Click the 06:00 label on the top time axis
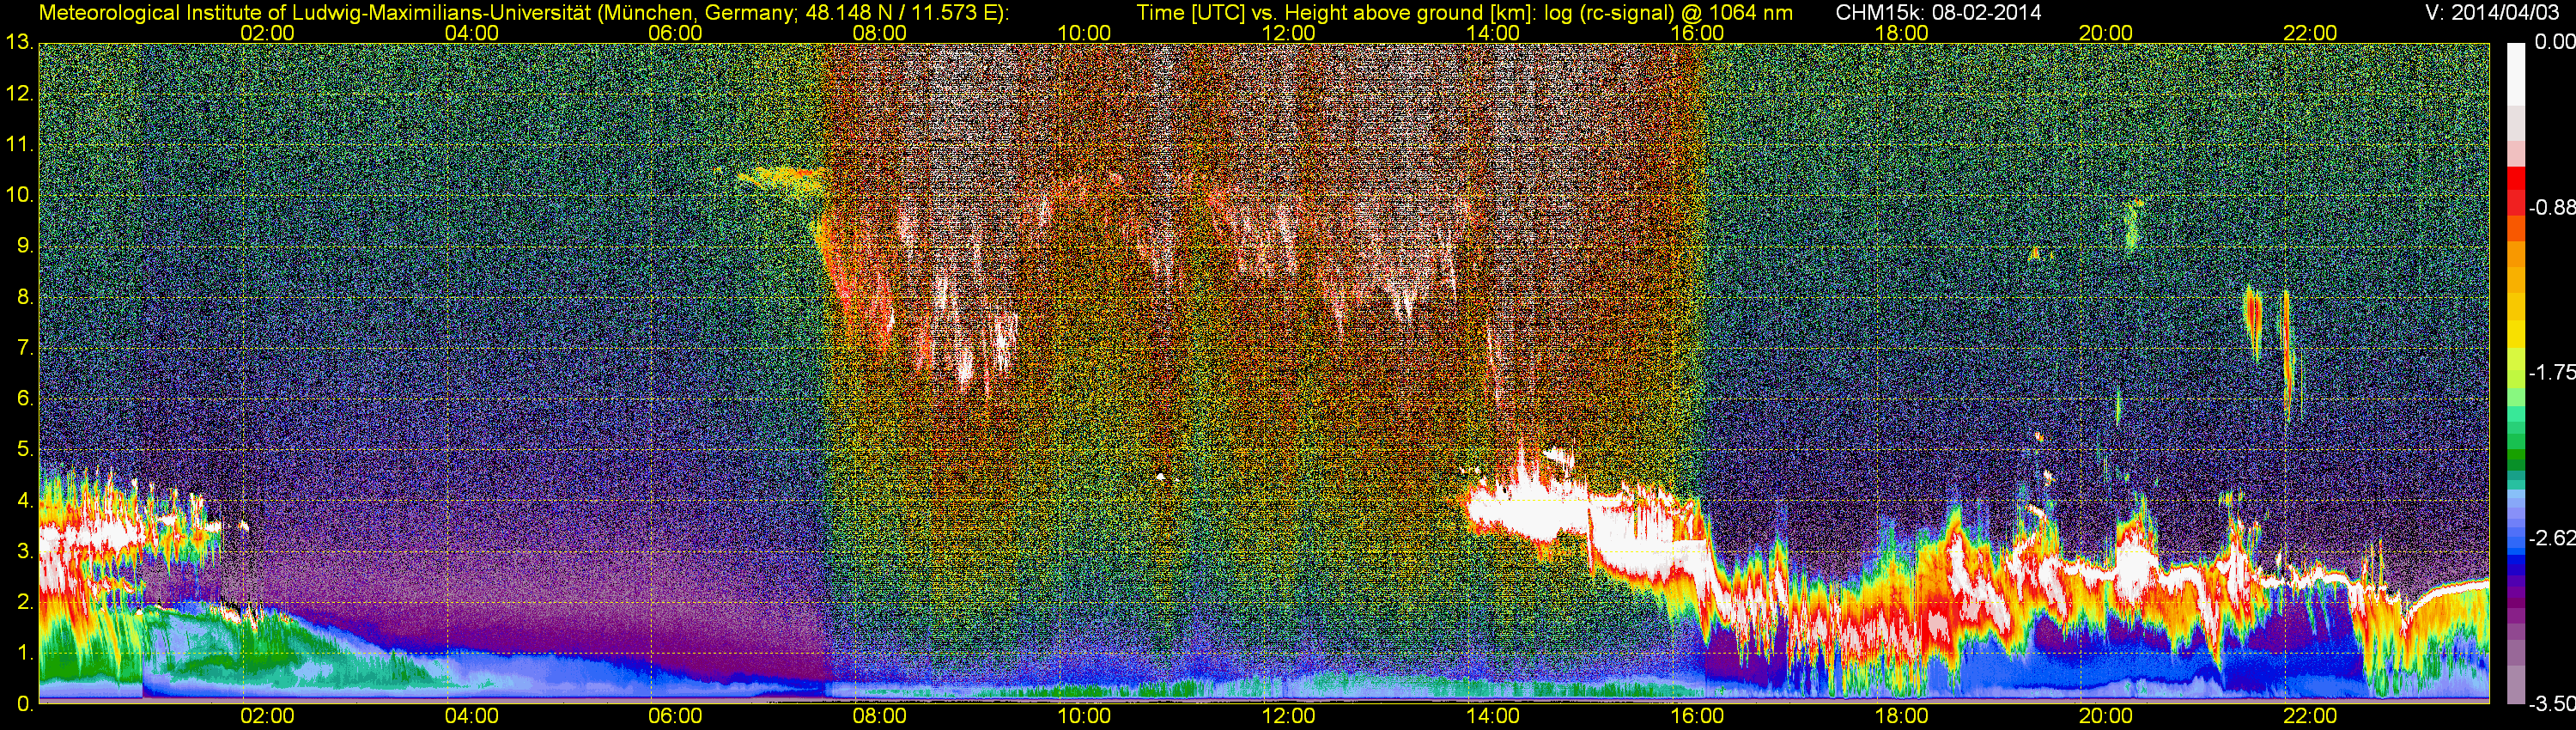 point(675,33)
